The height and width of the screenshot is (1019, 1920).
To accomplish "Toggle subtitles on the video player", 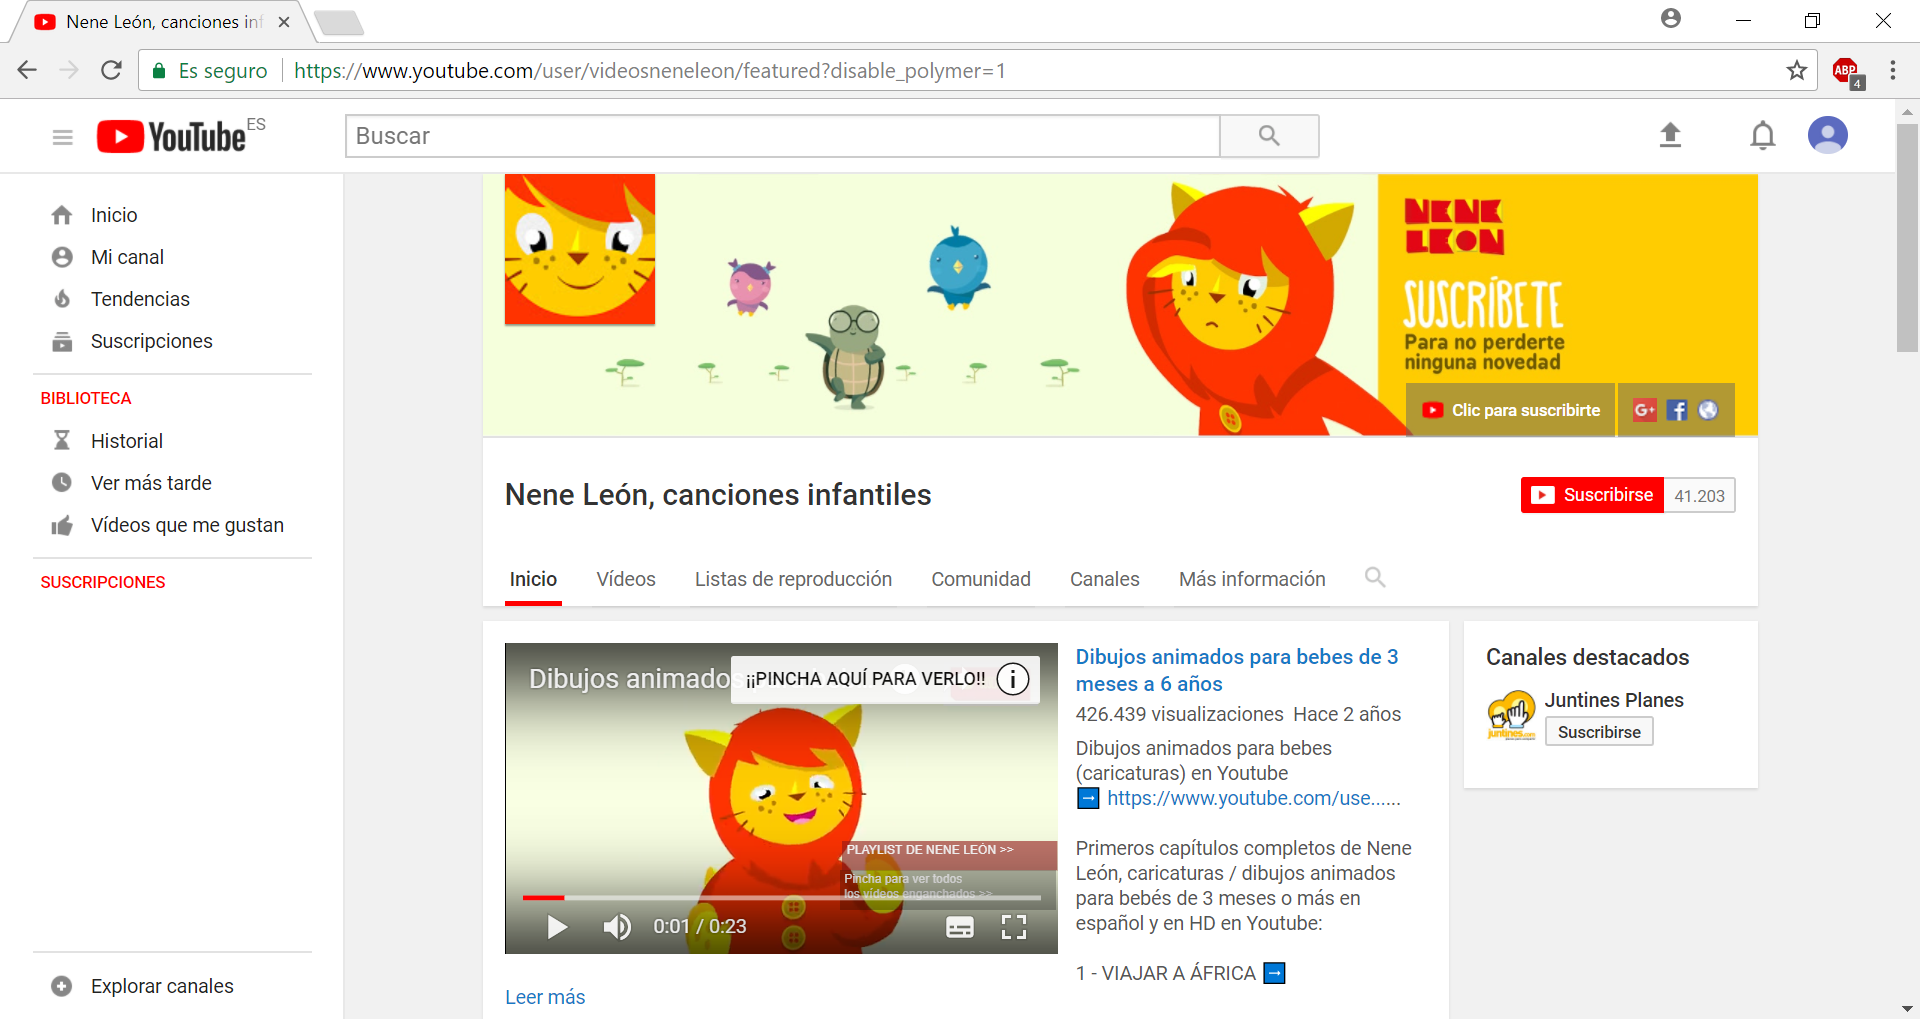I will 960,927.
